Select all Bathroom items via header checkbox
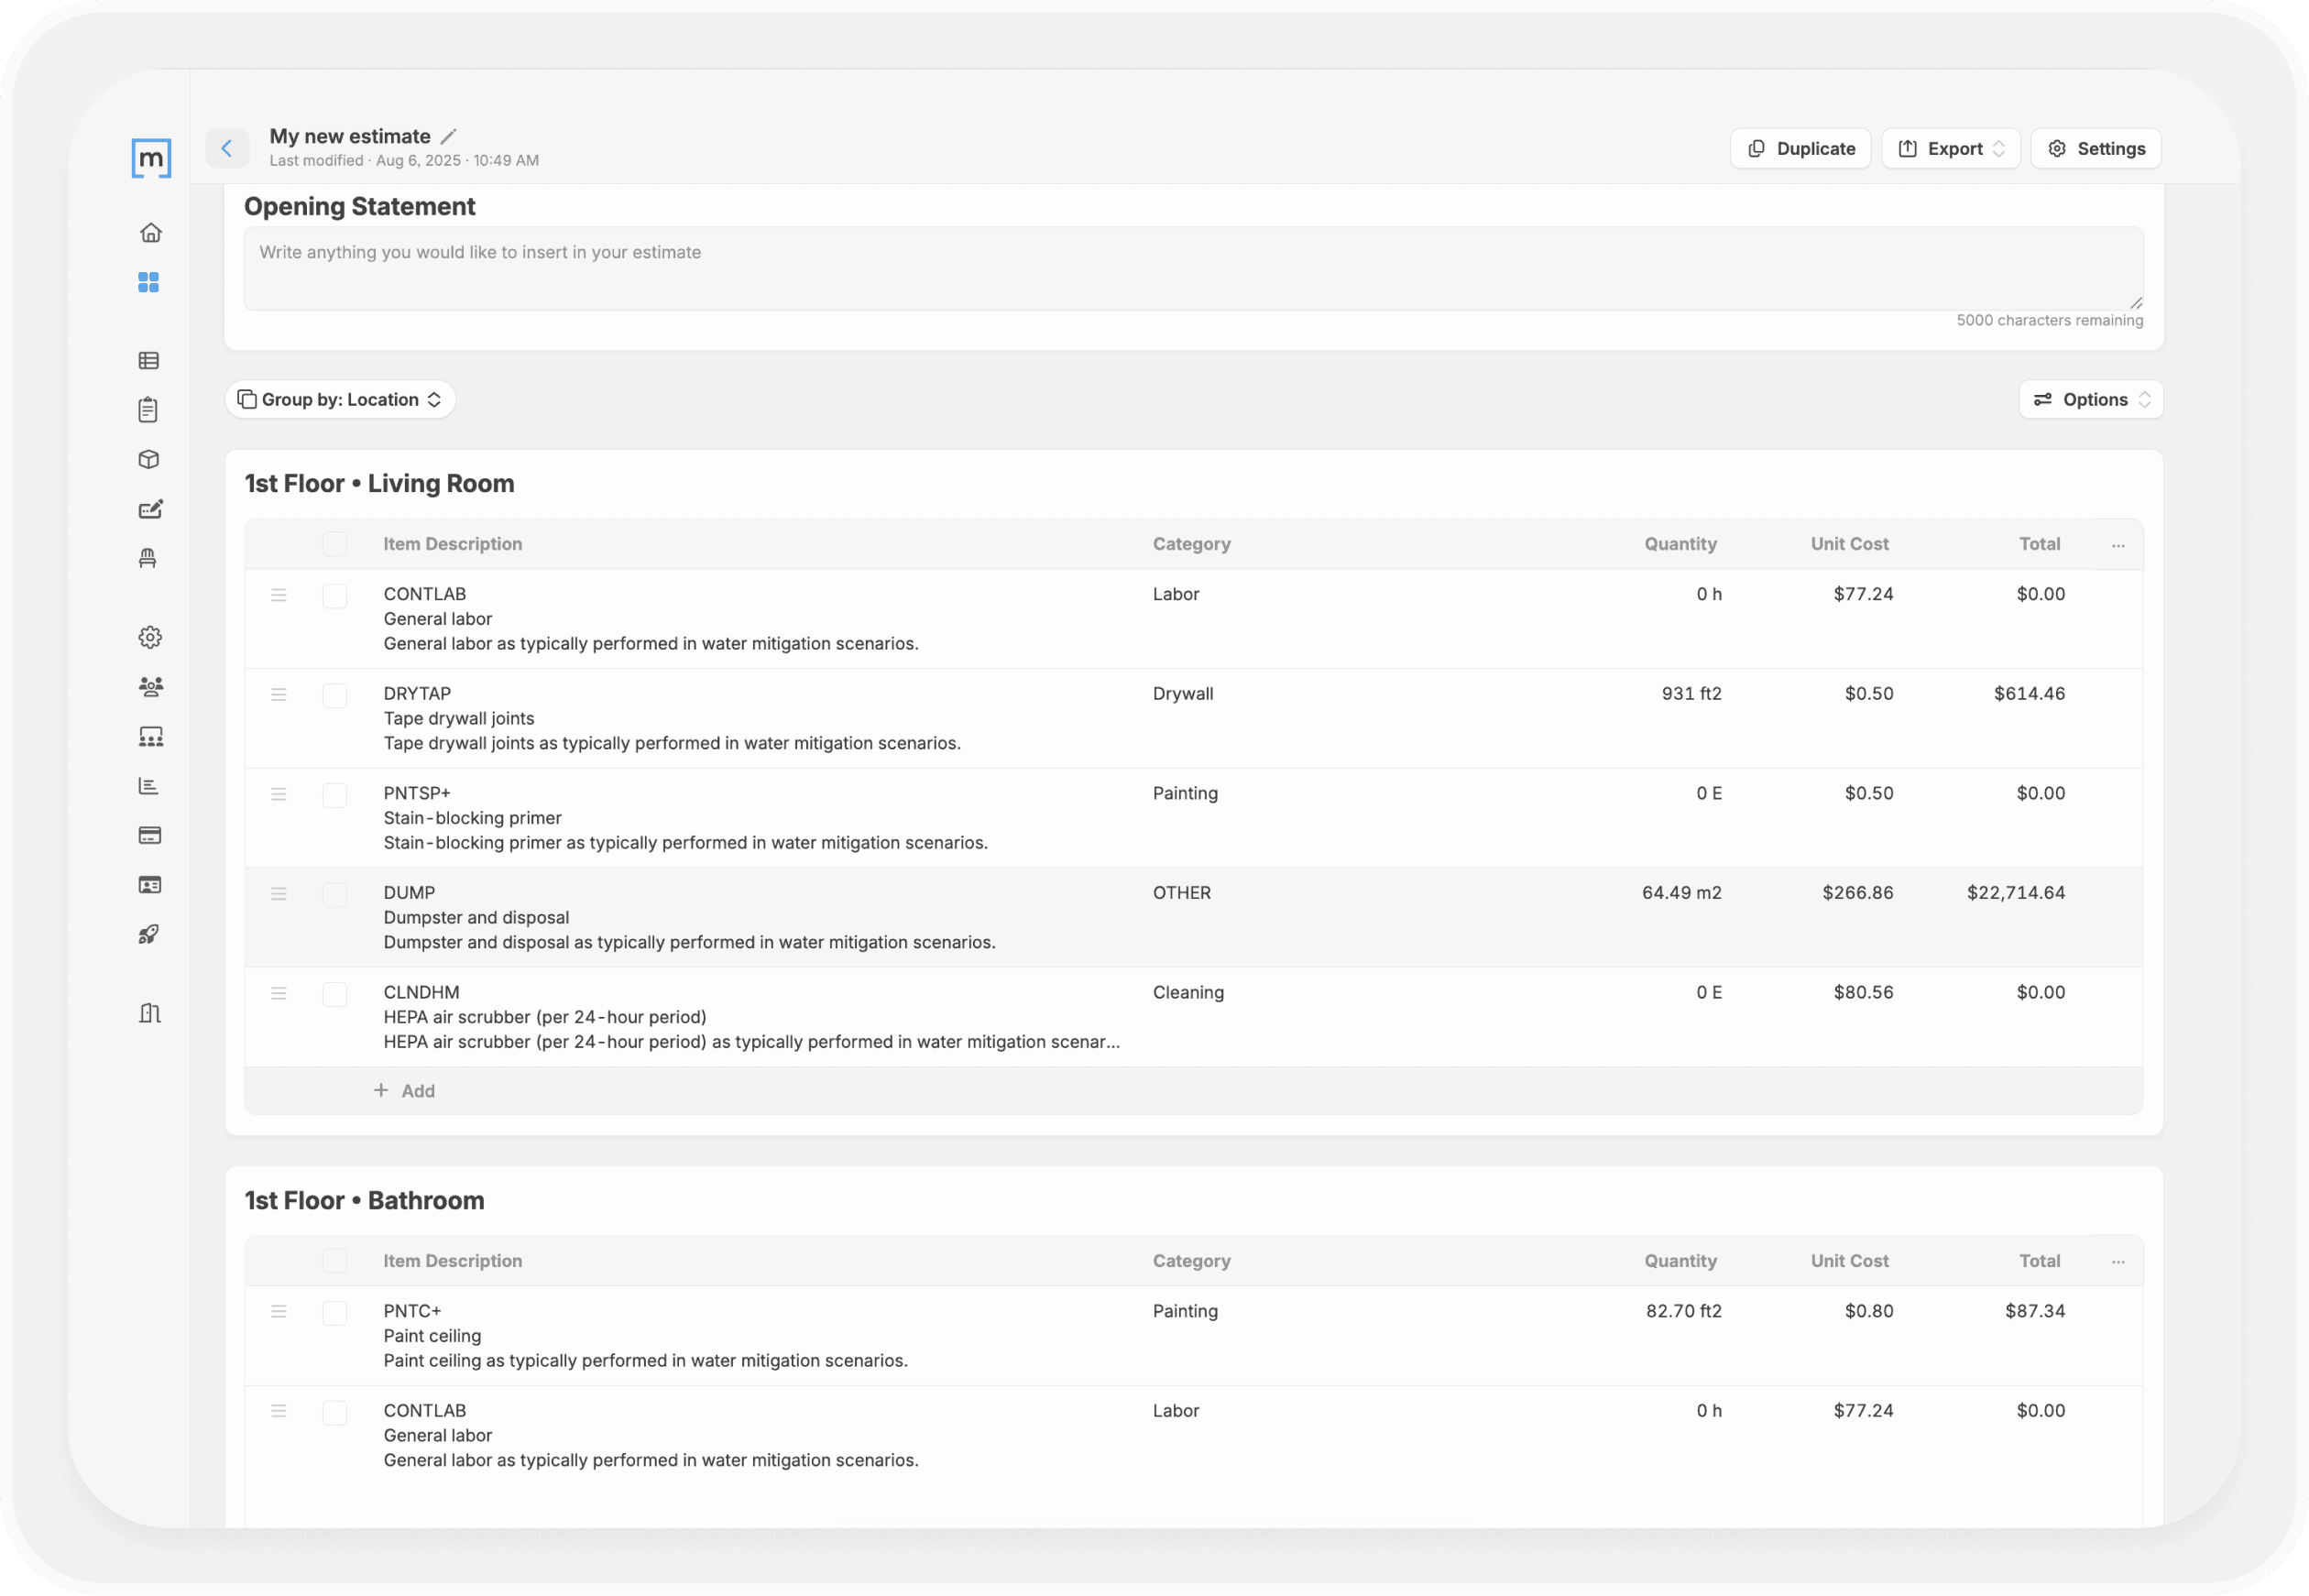The height and width of the screenshot is (1596, 2309). [335, 1261]
